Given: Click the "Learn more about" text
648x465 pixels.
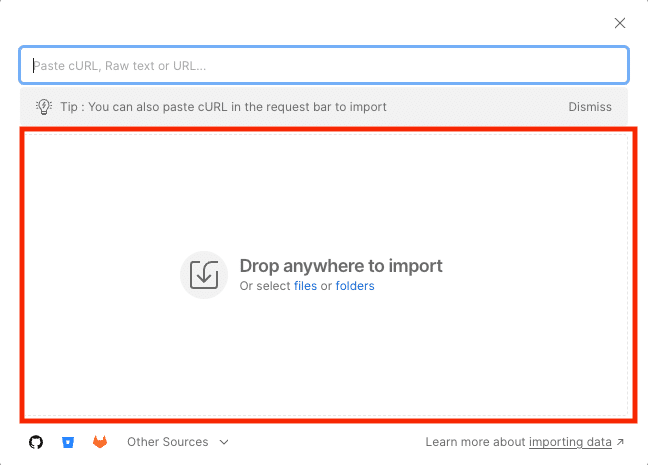Looking at the screenshot, I should coord(475,442).
